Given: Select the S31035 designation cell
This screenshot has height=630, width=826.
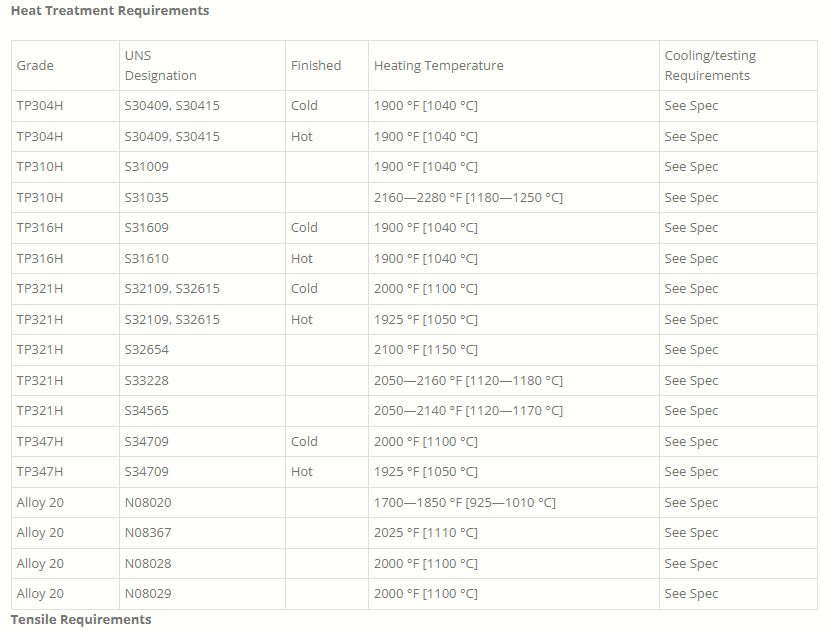Looking at the screenshot, I should click(147, 198).
